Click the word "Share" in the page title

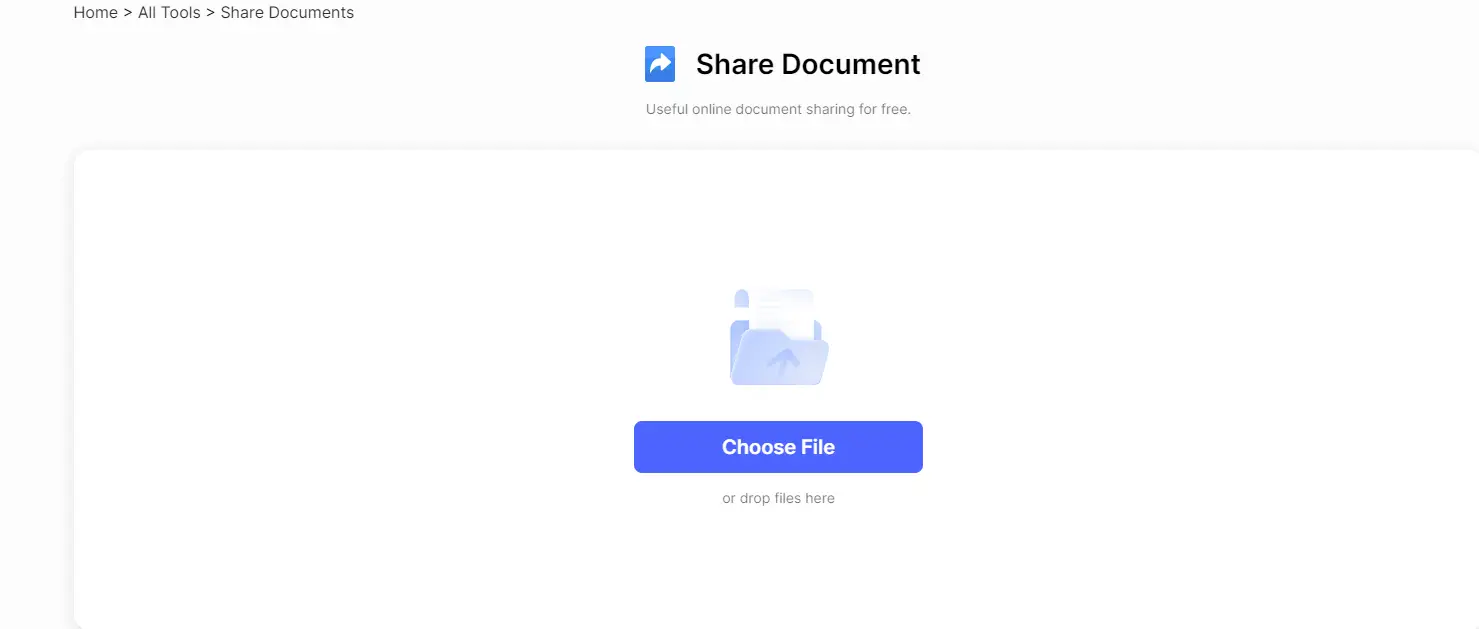click(x=735, y=64)
